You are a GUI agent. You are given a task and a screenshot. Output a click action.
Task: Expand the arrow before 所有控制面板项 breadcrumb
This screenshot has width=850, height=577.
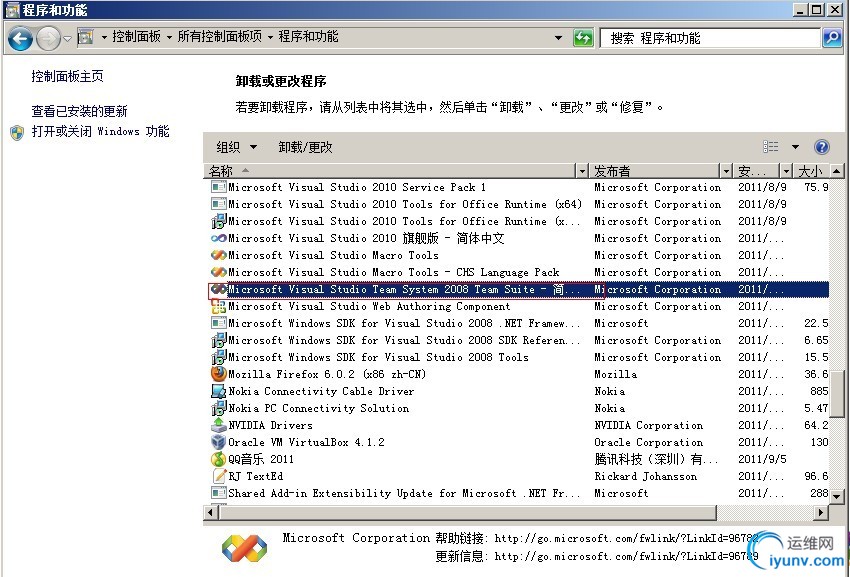169,37
